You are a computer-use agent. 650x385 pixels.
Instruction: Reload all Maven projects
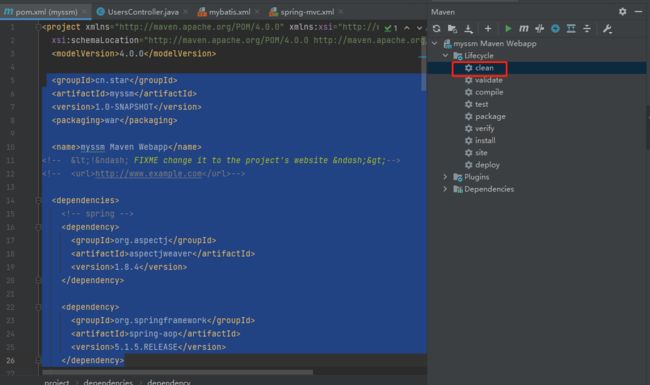[x=437, y=29]
